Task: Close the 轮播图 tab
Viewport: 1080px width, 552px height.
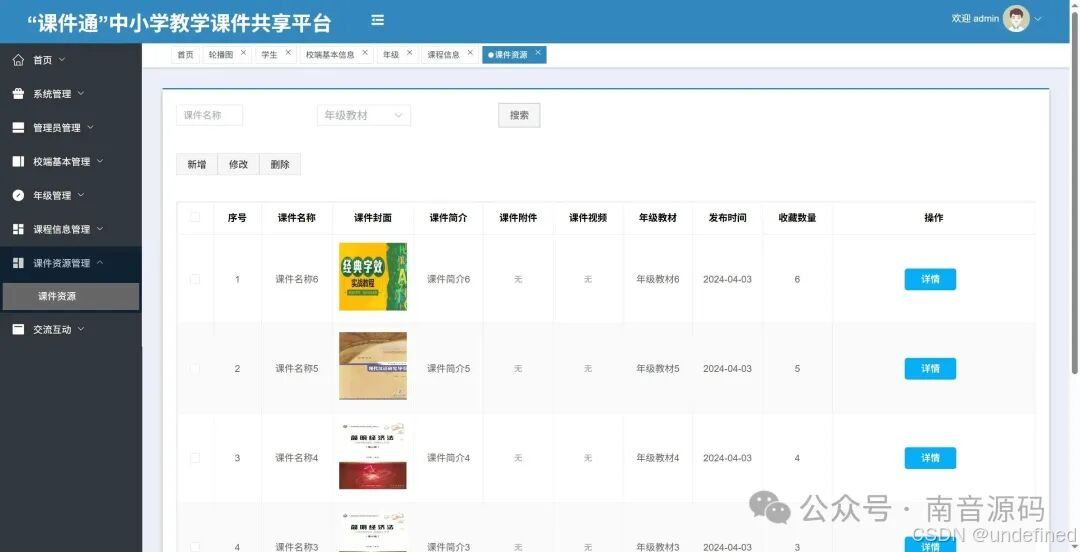Action: point(243,52)
